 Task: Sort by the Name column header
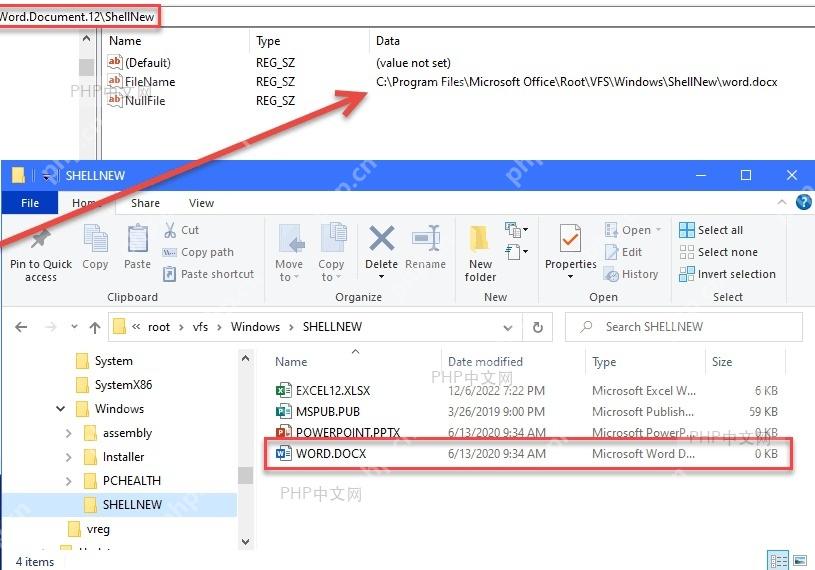[x=291, y=362]
